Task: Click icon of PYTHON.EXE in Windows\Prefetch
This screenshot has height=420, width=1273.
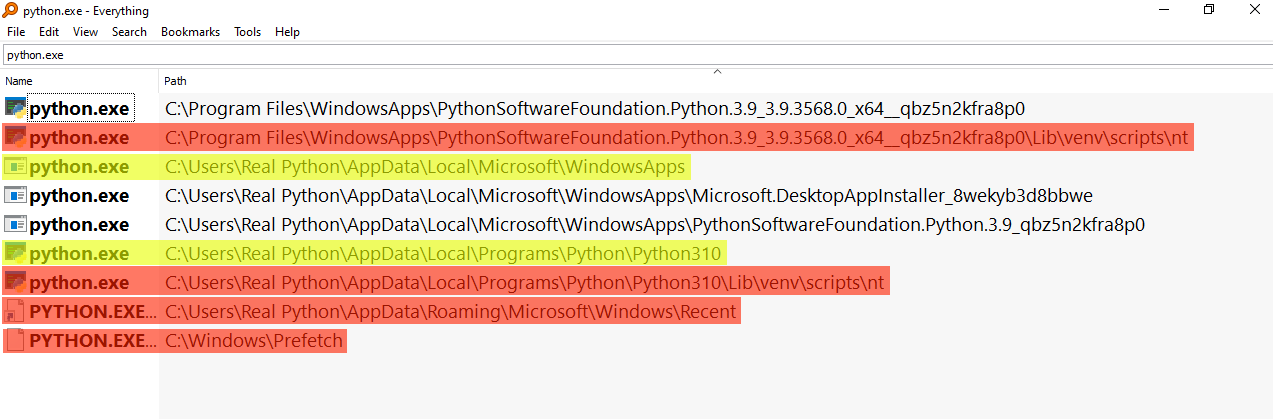Action: click(x=15, y=341)
